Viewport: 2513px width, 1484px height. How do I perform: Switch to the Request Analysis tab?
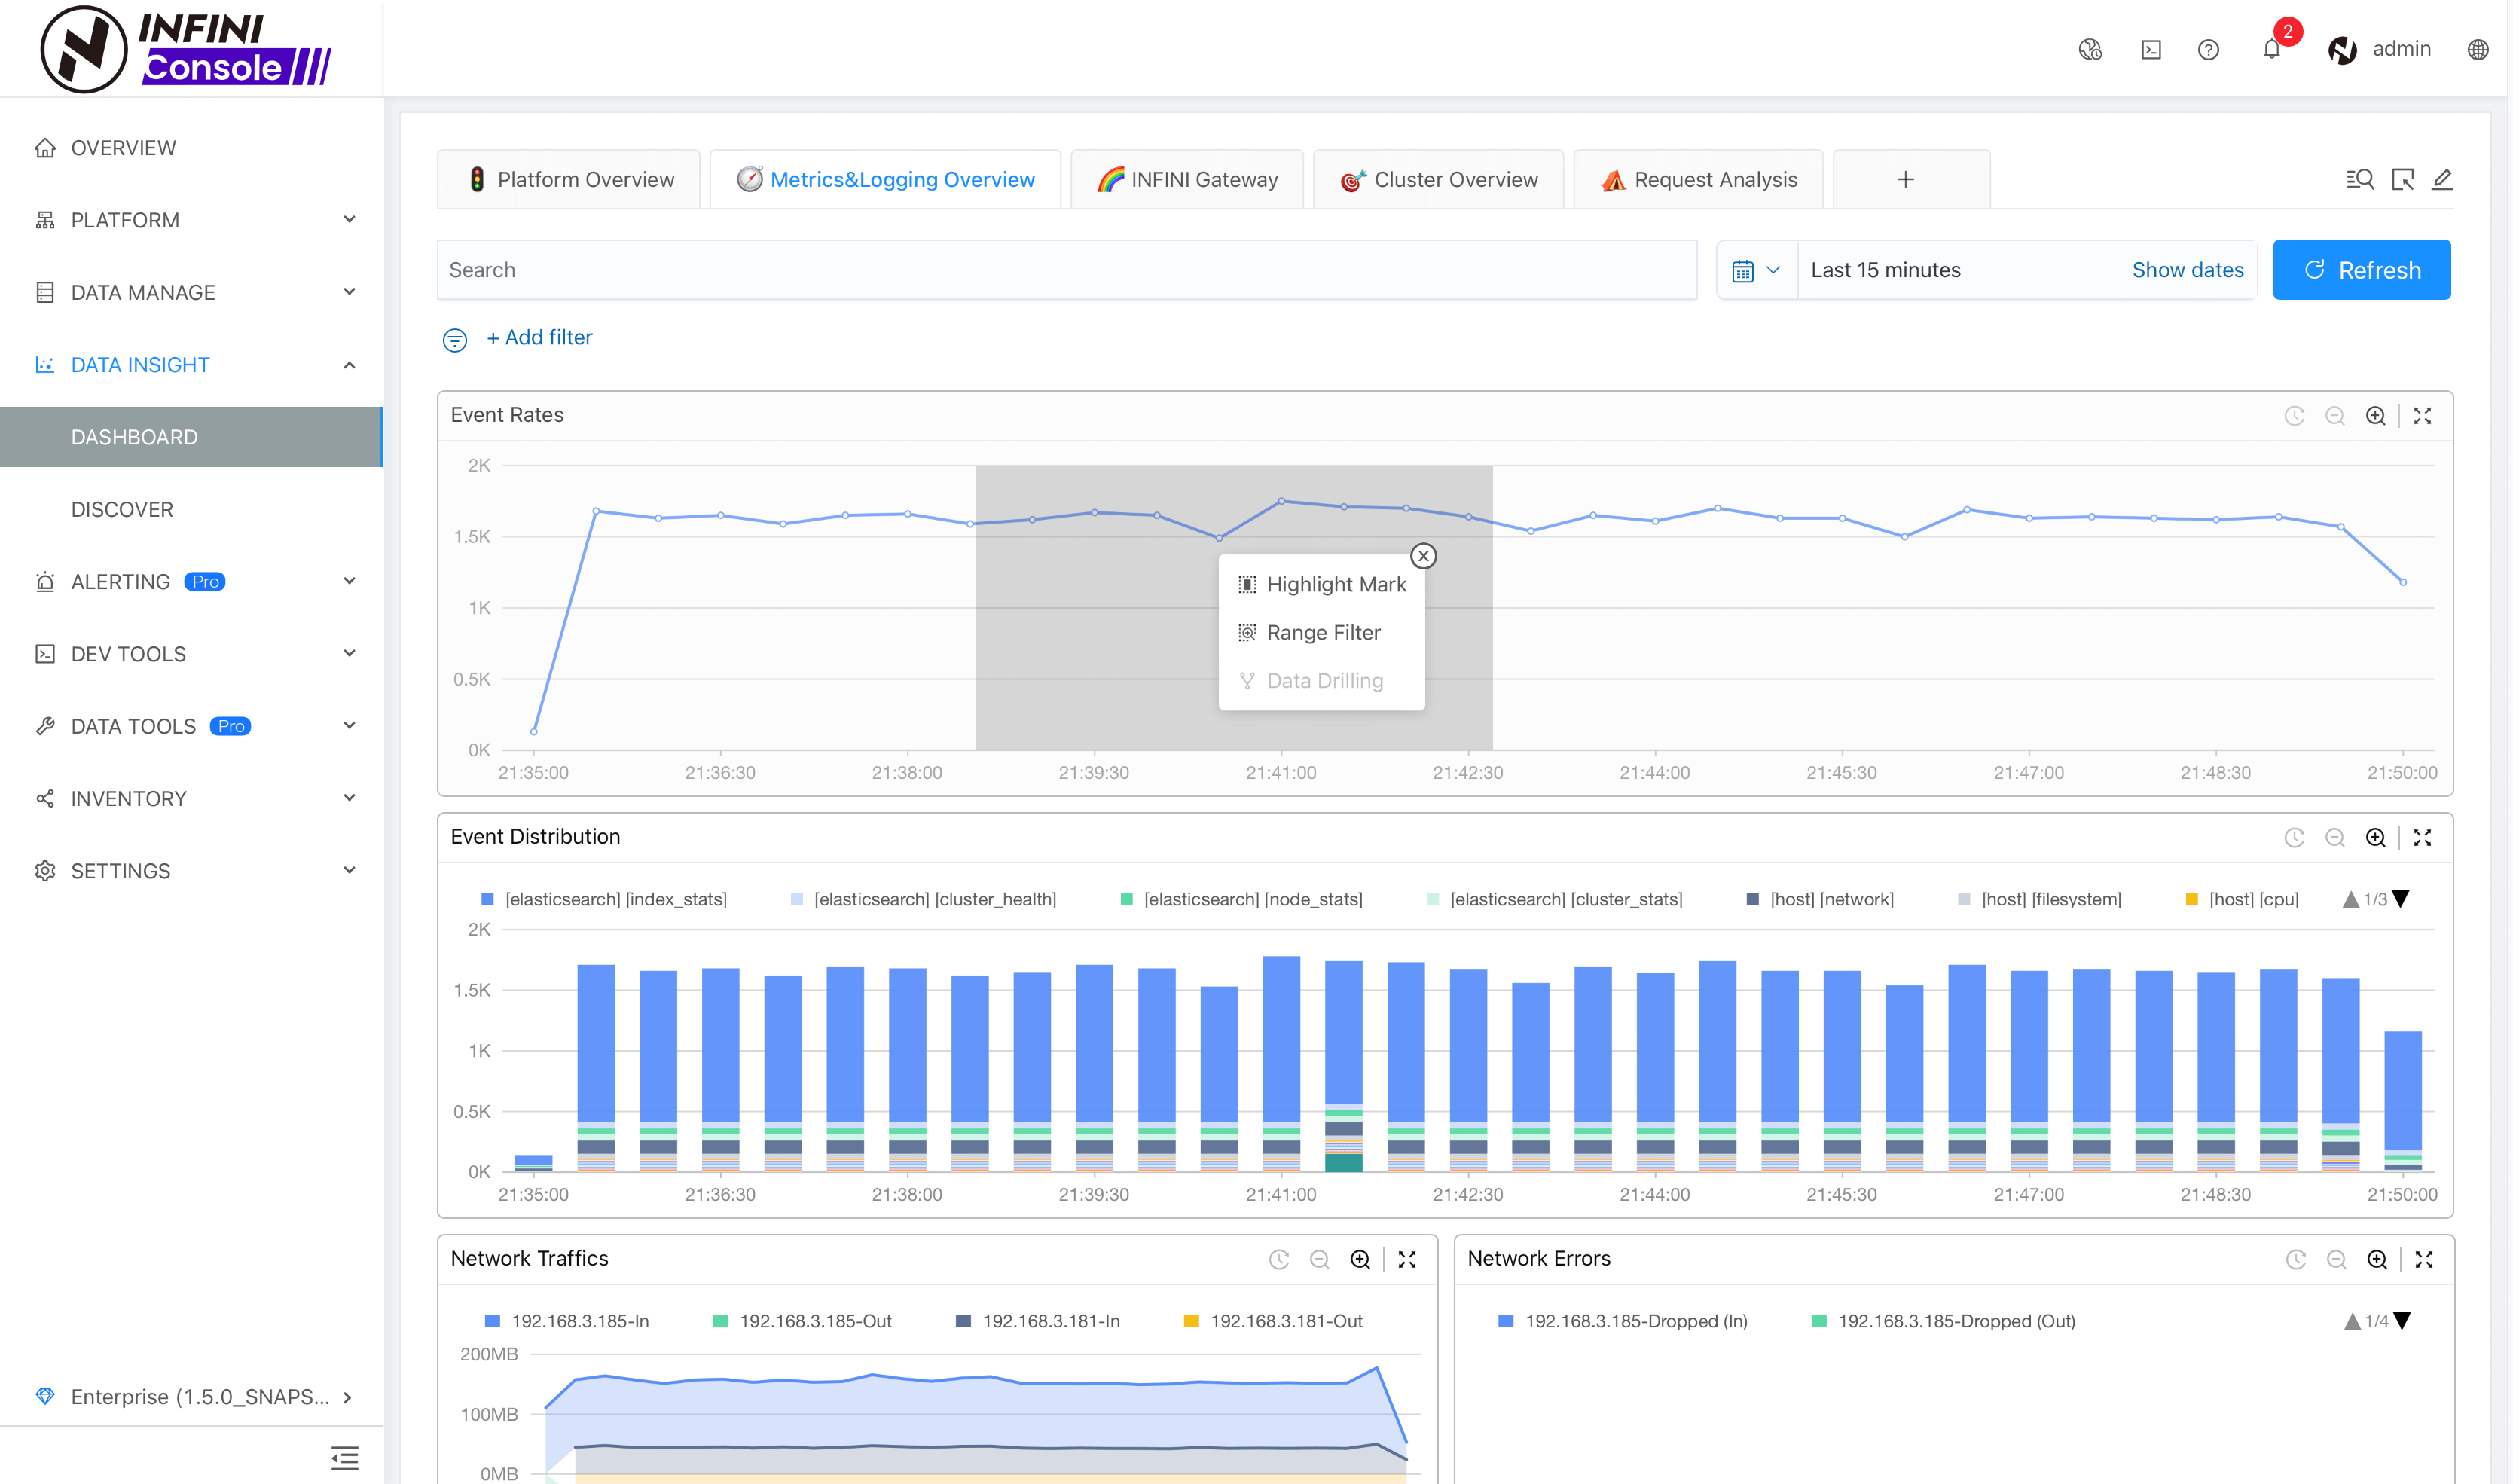click(x=1698, y=180)
